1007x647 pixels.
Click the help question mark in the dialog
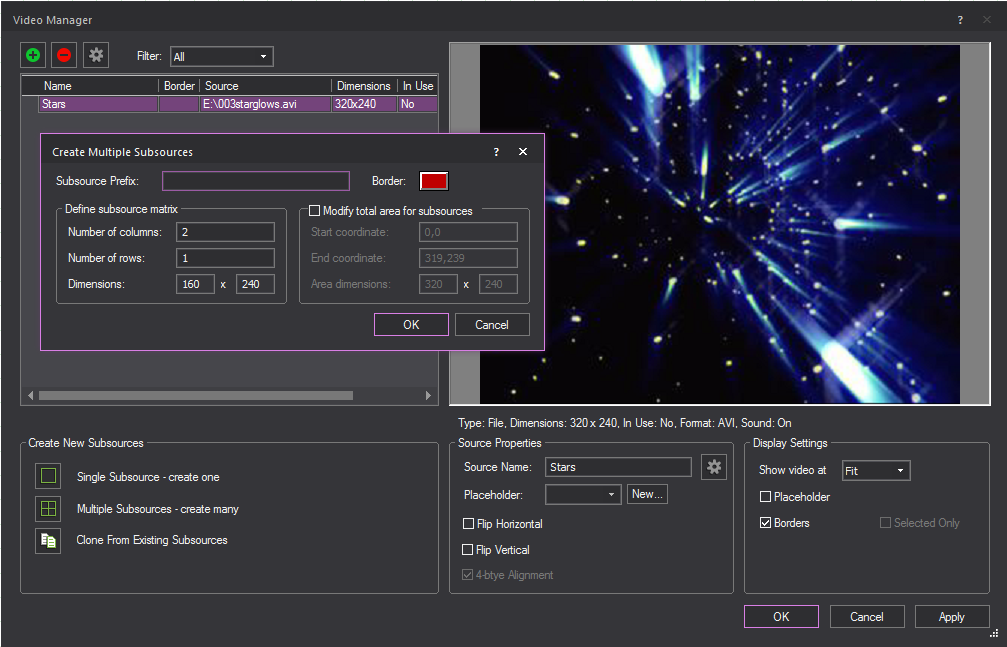click(x=495, y=152)
